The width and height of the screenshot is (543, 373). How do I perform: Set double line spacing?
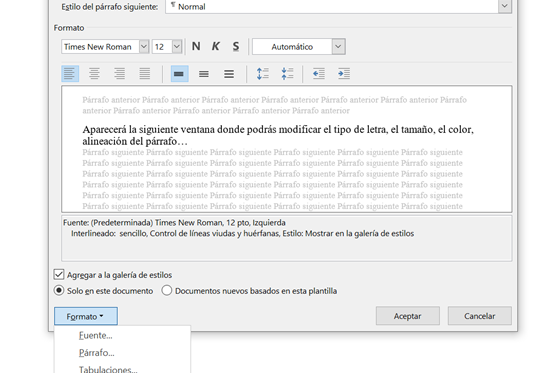[x=229, y=73]
